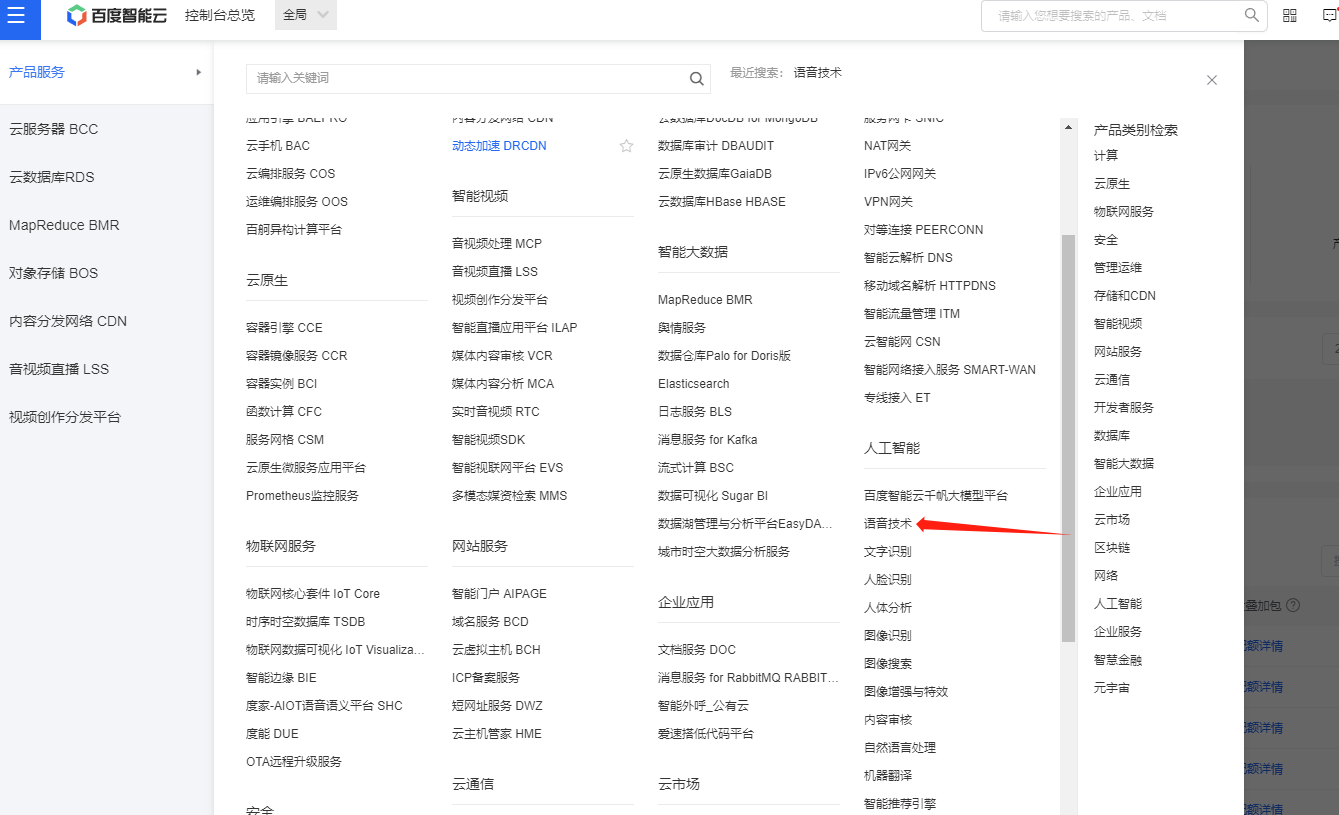
Task: Open Prometheus监控服务
Action: [302, 496]
